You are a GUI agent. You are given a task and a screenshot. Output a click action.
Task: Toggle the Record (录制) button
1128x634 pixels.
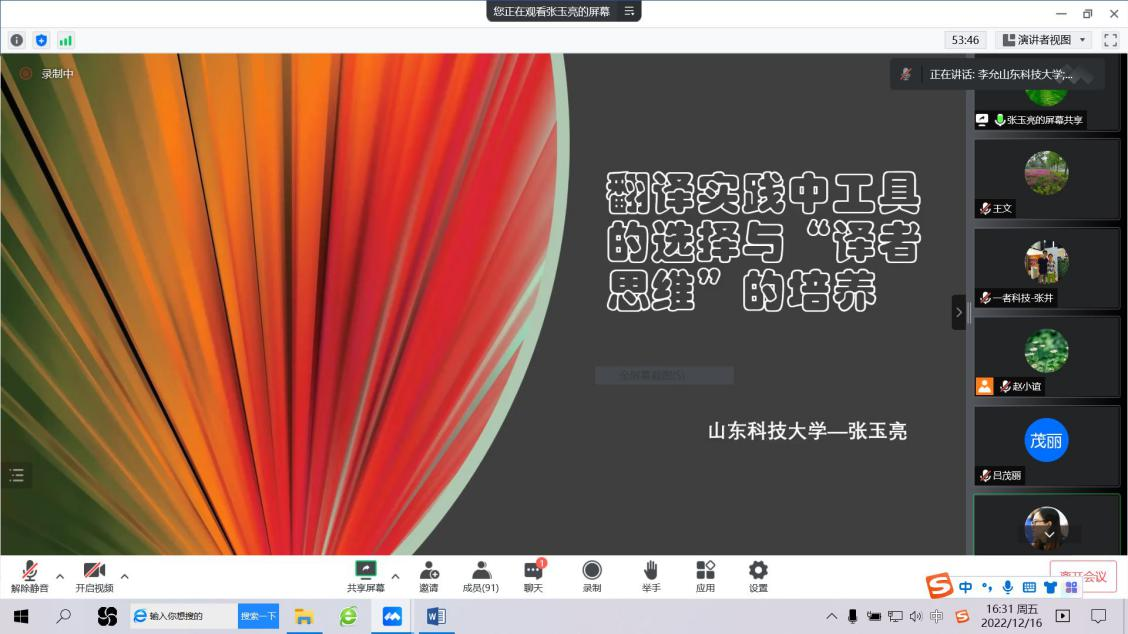tap(592, 576)
